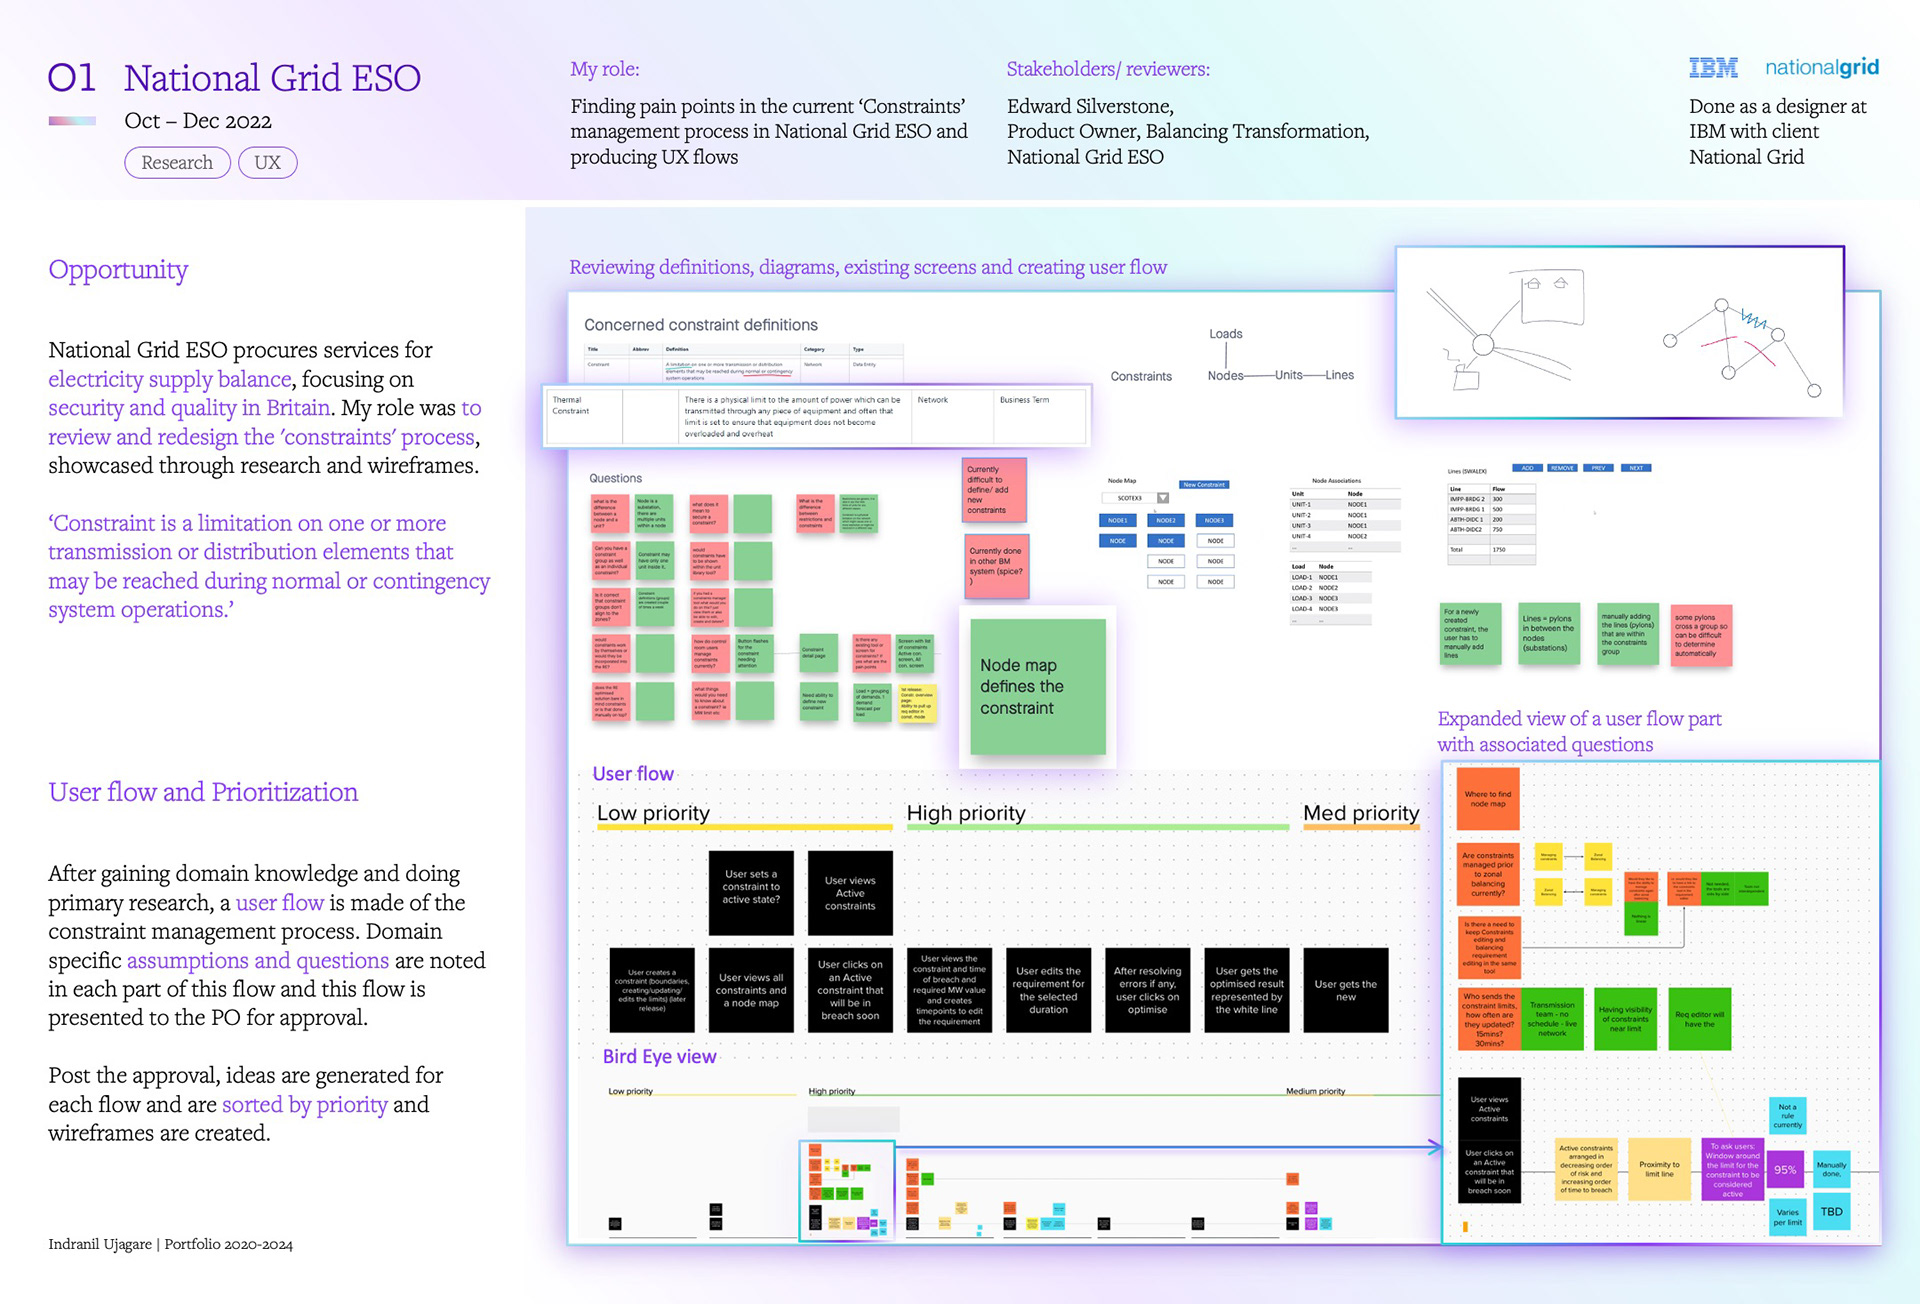Select the Research tag

(177, 162)
